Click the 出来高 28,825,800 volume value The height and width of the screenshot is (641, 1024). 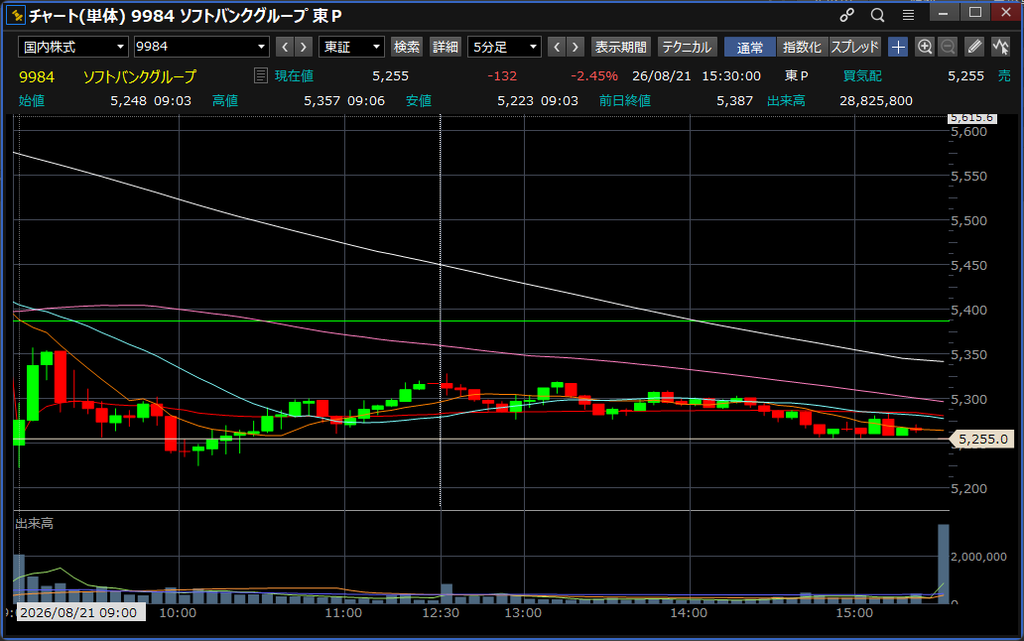click(x=876, y=101)
